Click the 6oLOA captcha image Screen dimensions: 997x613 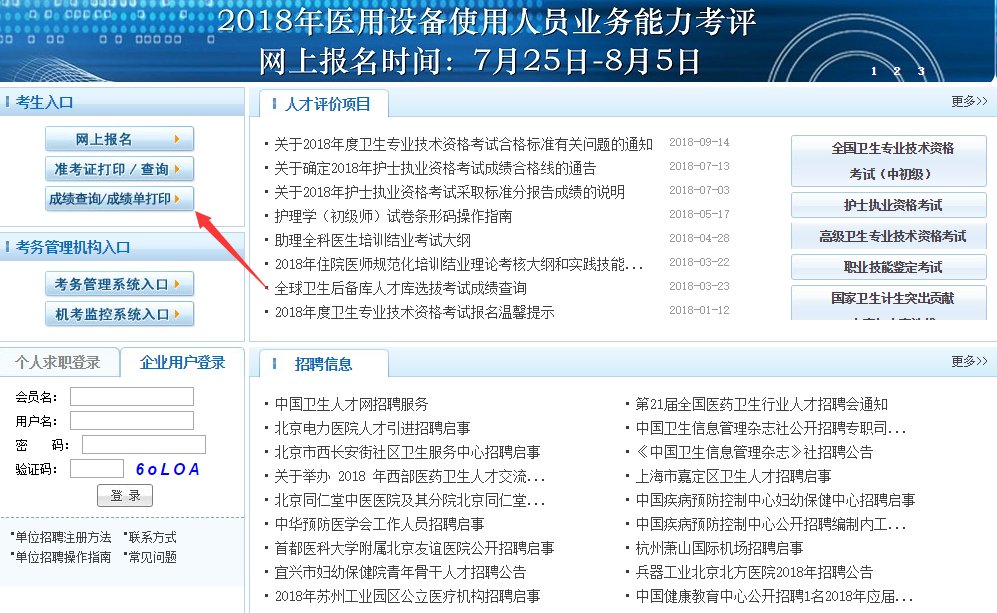coord(167,469)
